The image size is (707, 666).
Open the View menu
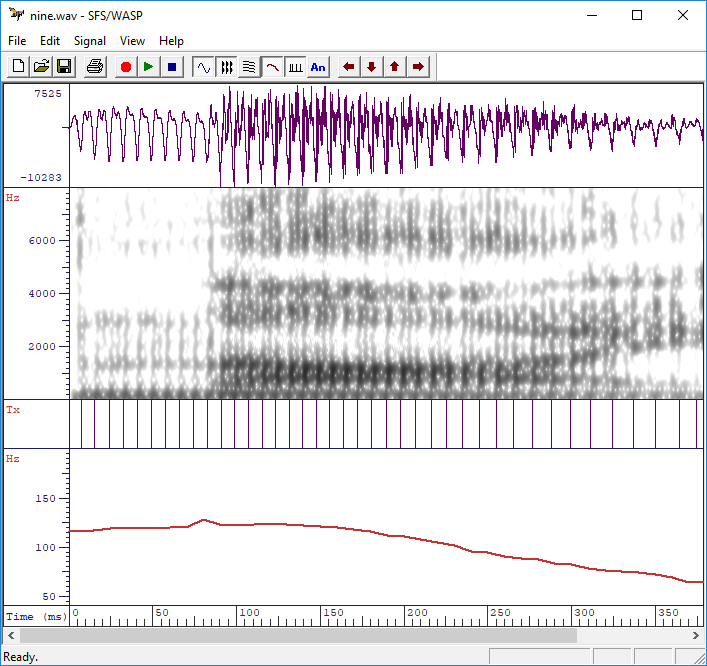(132, 41)
